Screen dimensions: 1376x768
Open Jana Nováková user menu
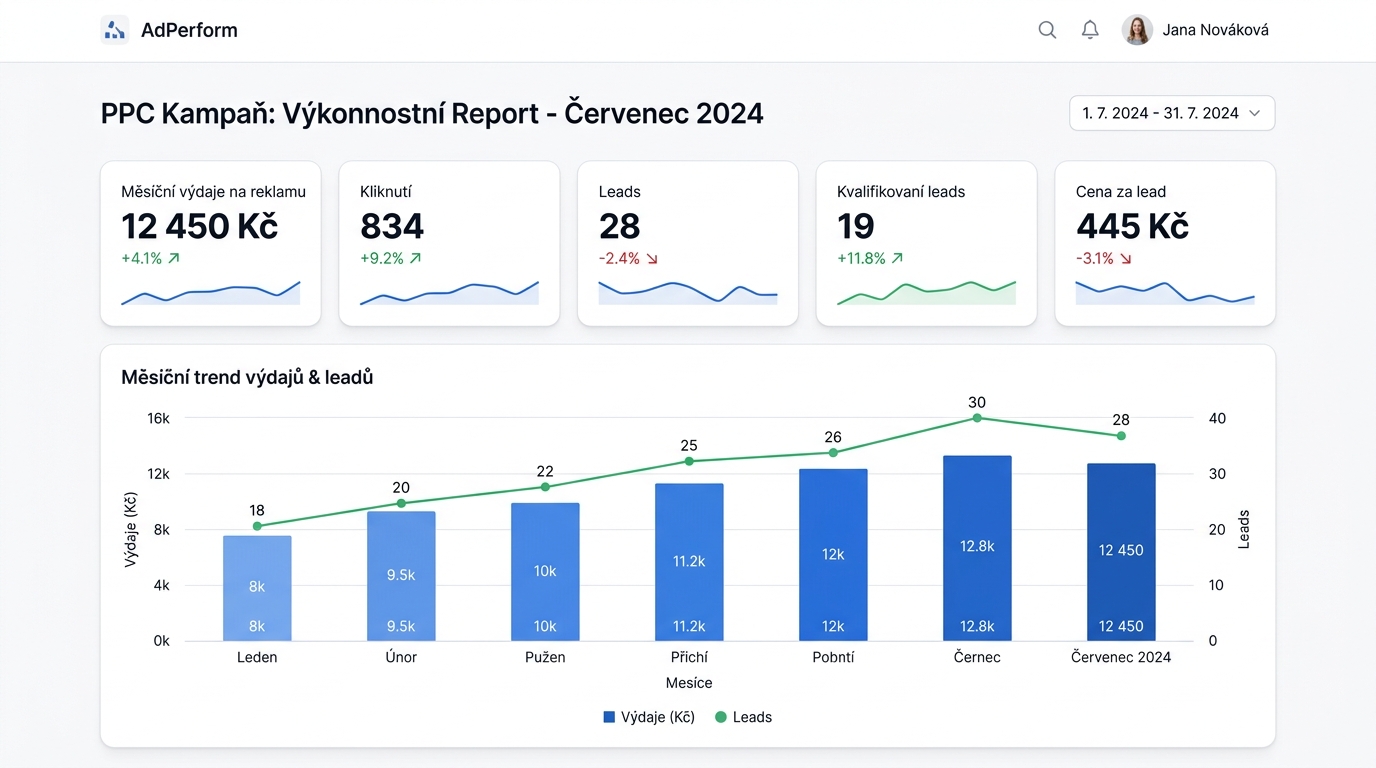1196,30
